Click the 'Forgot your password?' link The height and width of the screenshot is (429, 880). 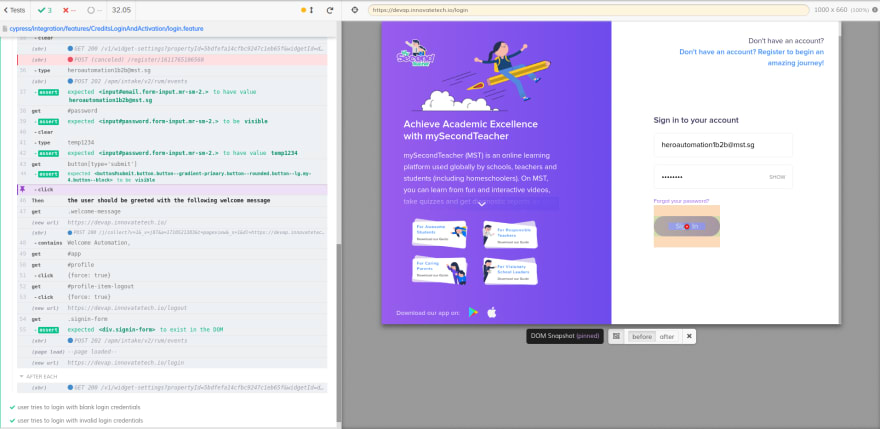click(x=681, y=200)
